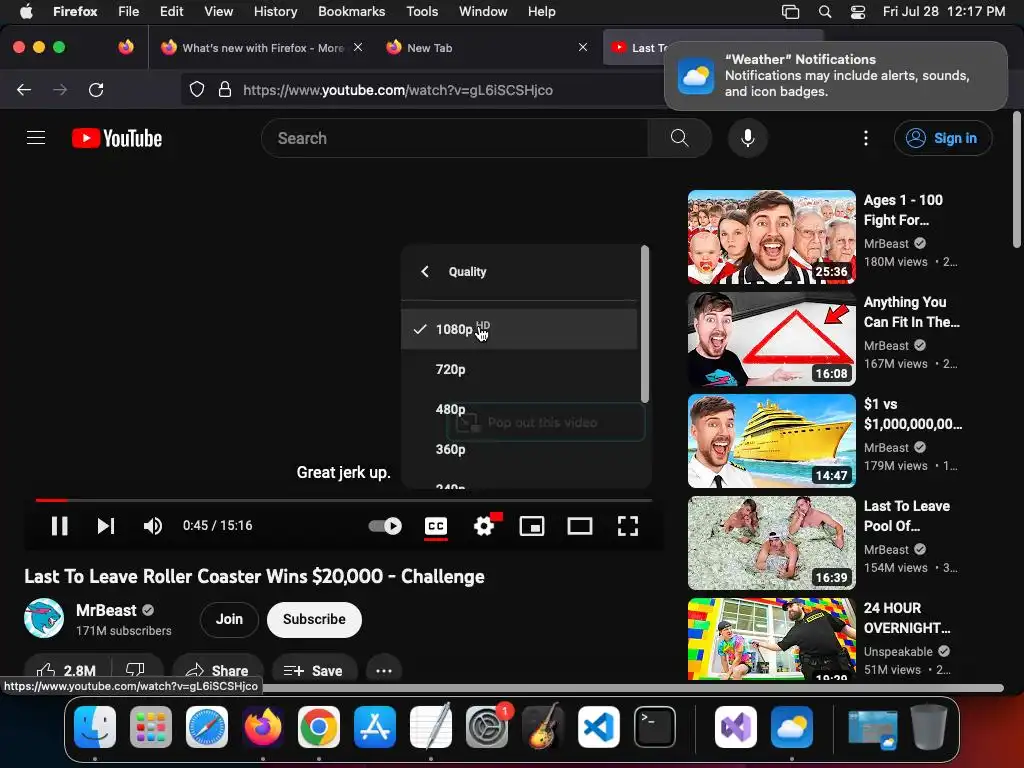Viewport: 1024px width, 768px height.
Task: Seek on the video progress bar
Action: (344, 500)
